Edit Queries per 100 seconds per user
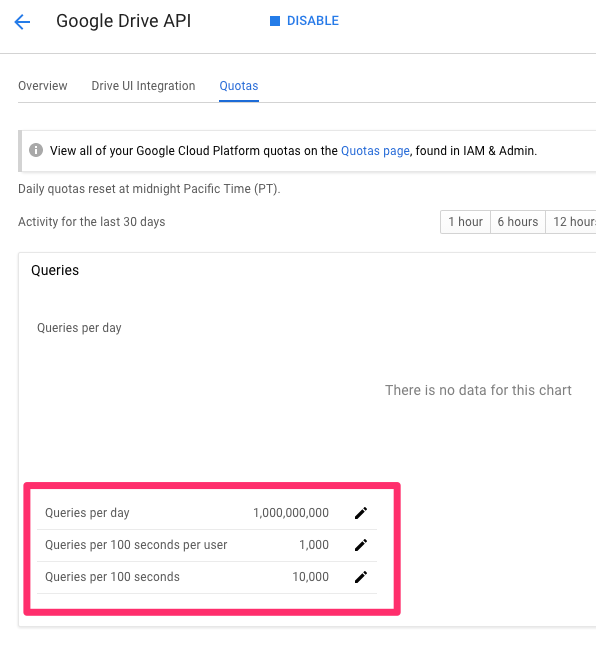Image resolution: width=596 pixels, height=658 pixels. click(361, 545)
